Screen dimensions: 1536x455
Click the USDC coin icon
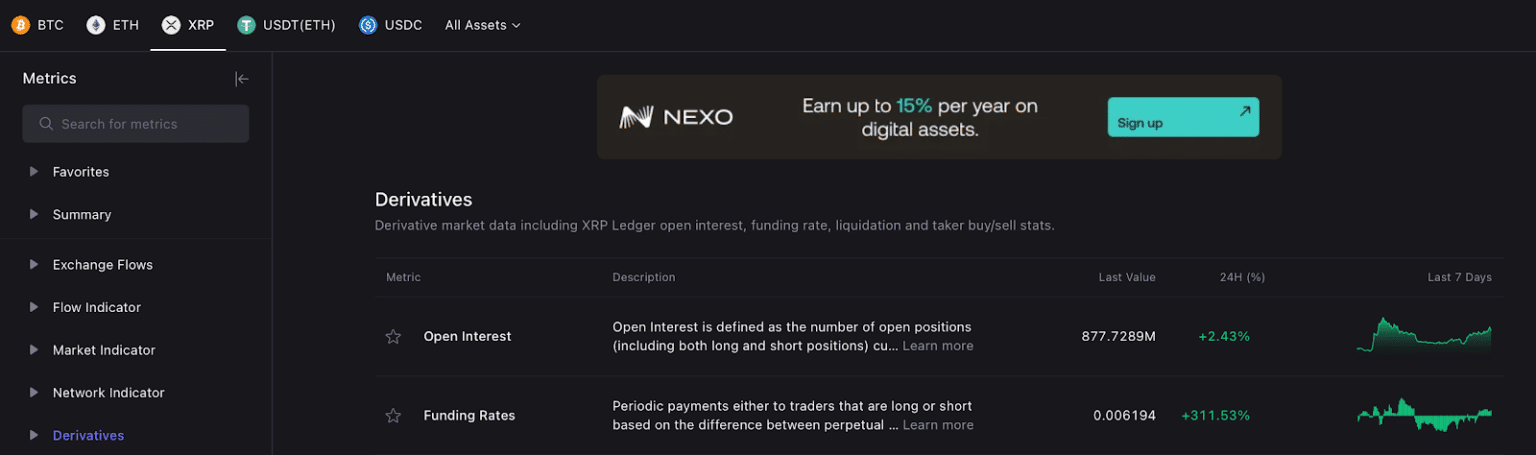click(x=368, y=25)
